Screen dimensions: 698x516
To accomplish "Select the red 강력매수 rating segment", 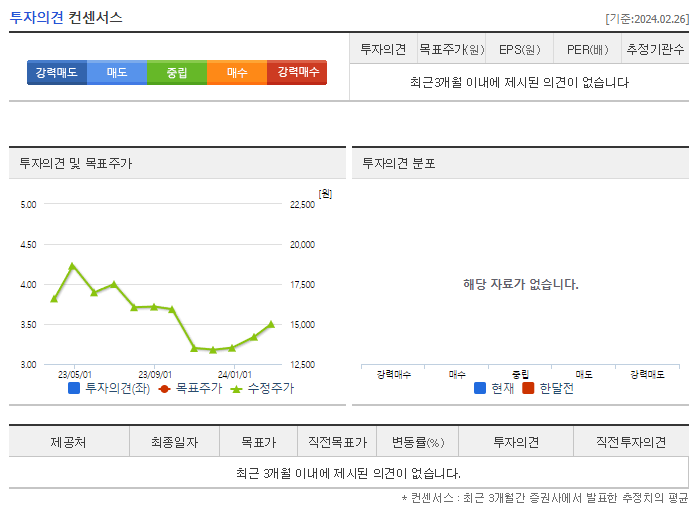I will point(297,73).
